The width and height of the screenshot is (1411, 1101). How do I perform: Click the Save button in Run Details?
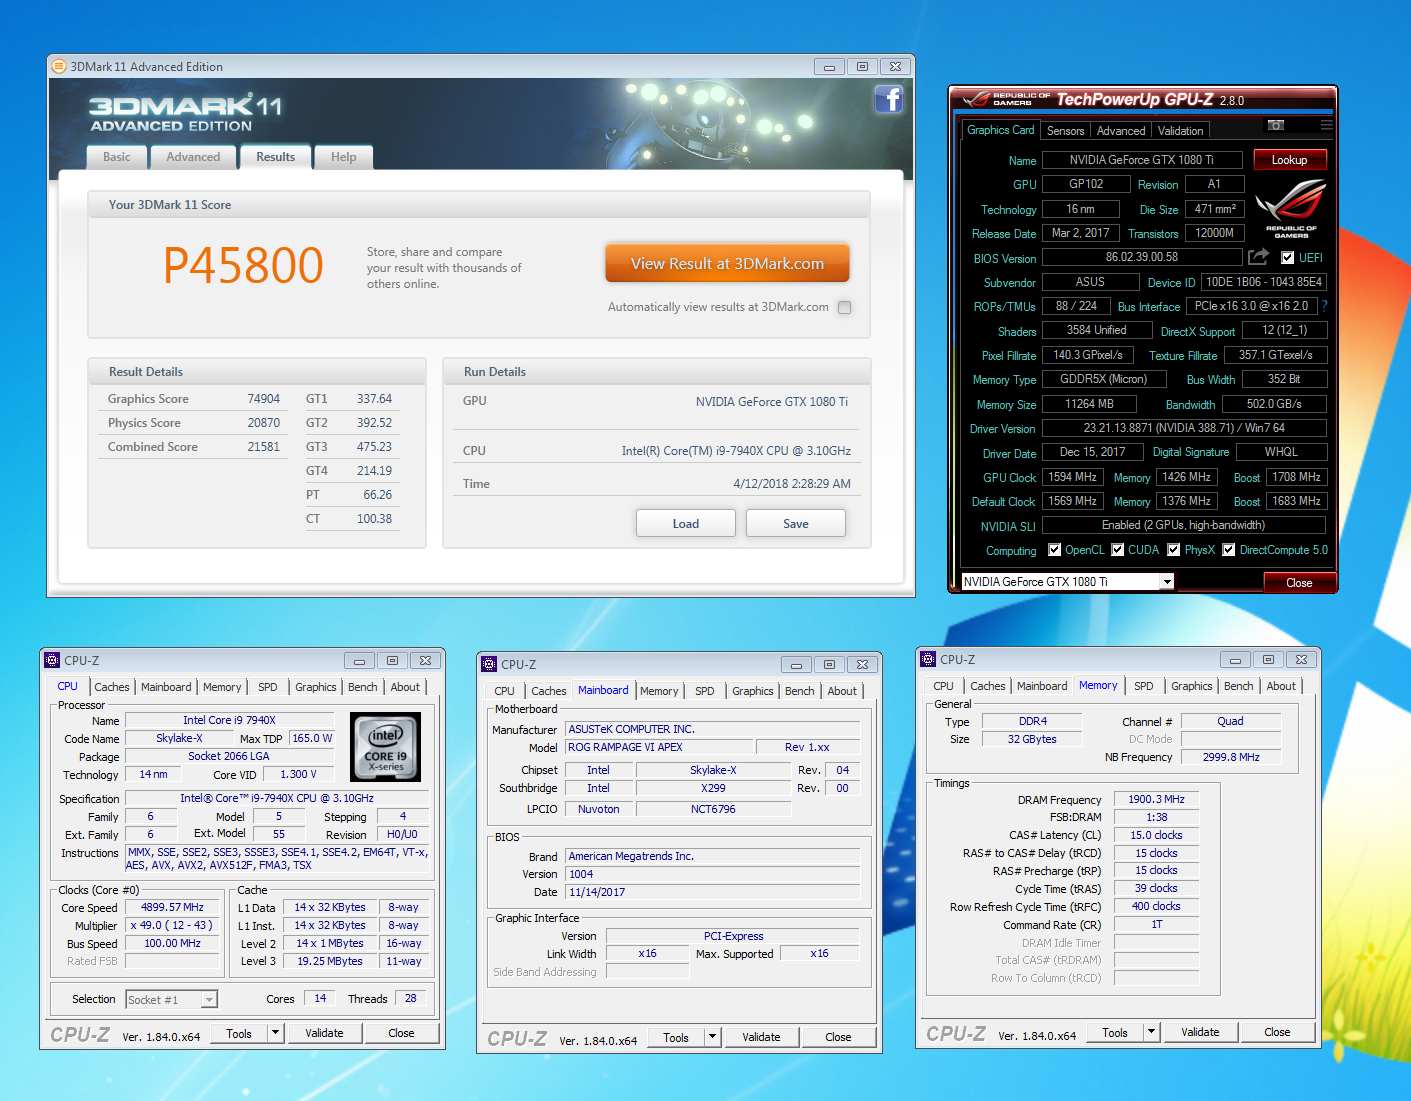[x=796, y=523]
